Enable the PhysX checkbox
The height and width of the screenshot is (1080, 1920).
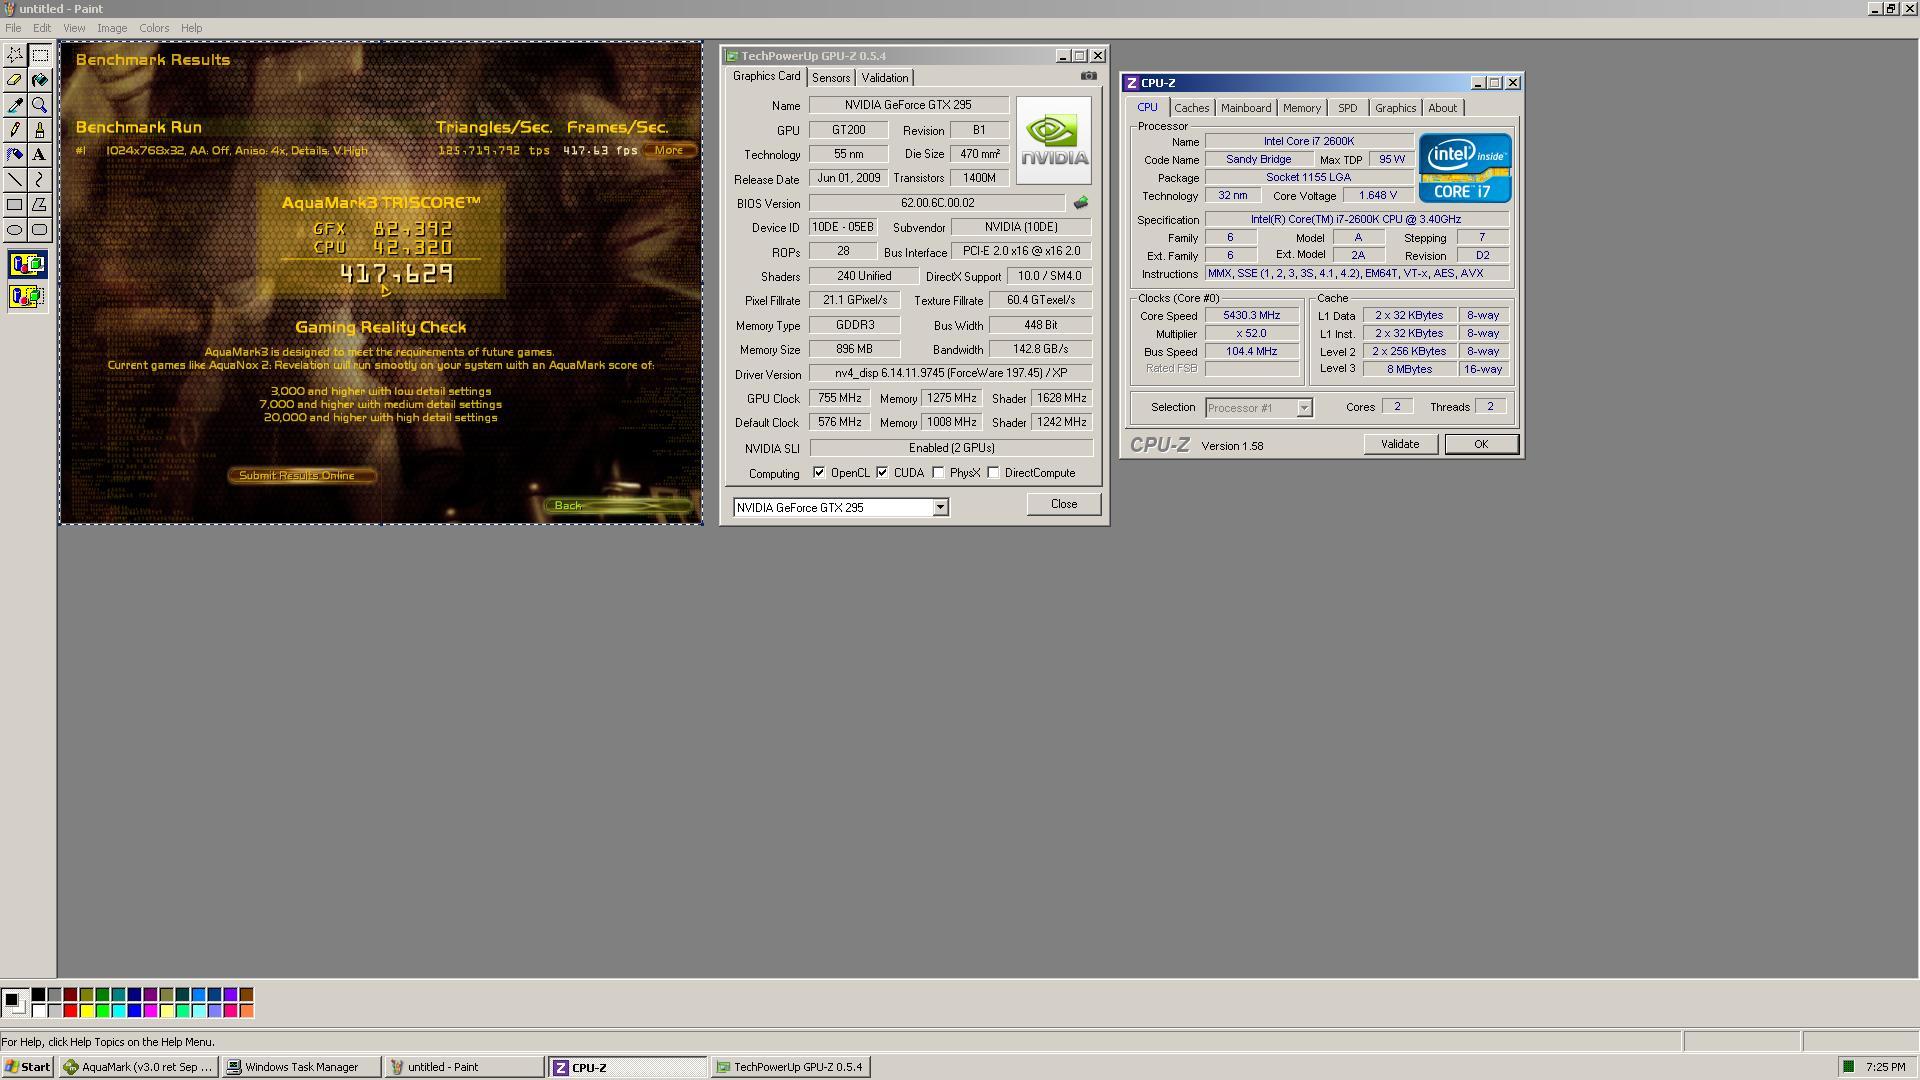pyautogui.click(x=938, y=473)
